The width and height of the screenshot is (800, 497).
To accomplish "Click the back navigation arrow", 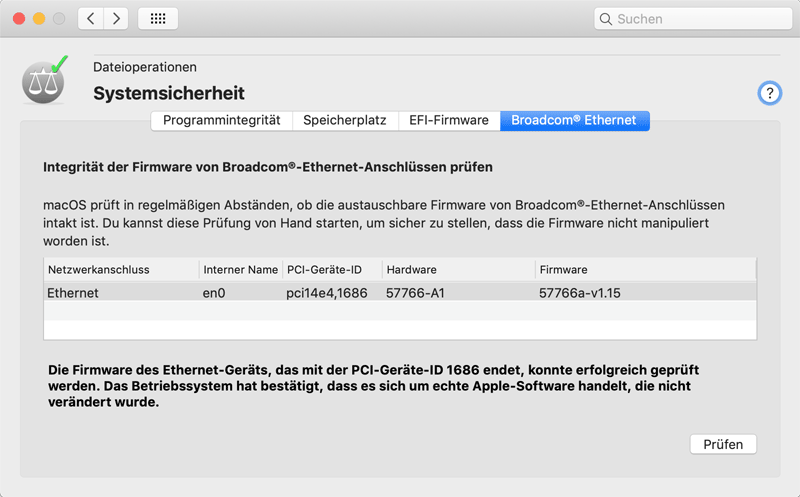I will pos(91,19).
